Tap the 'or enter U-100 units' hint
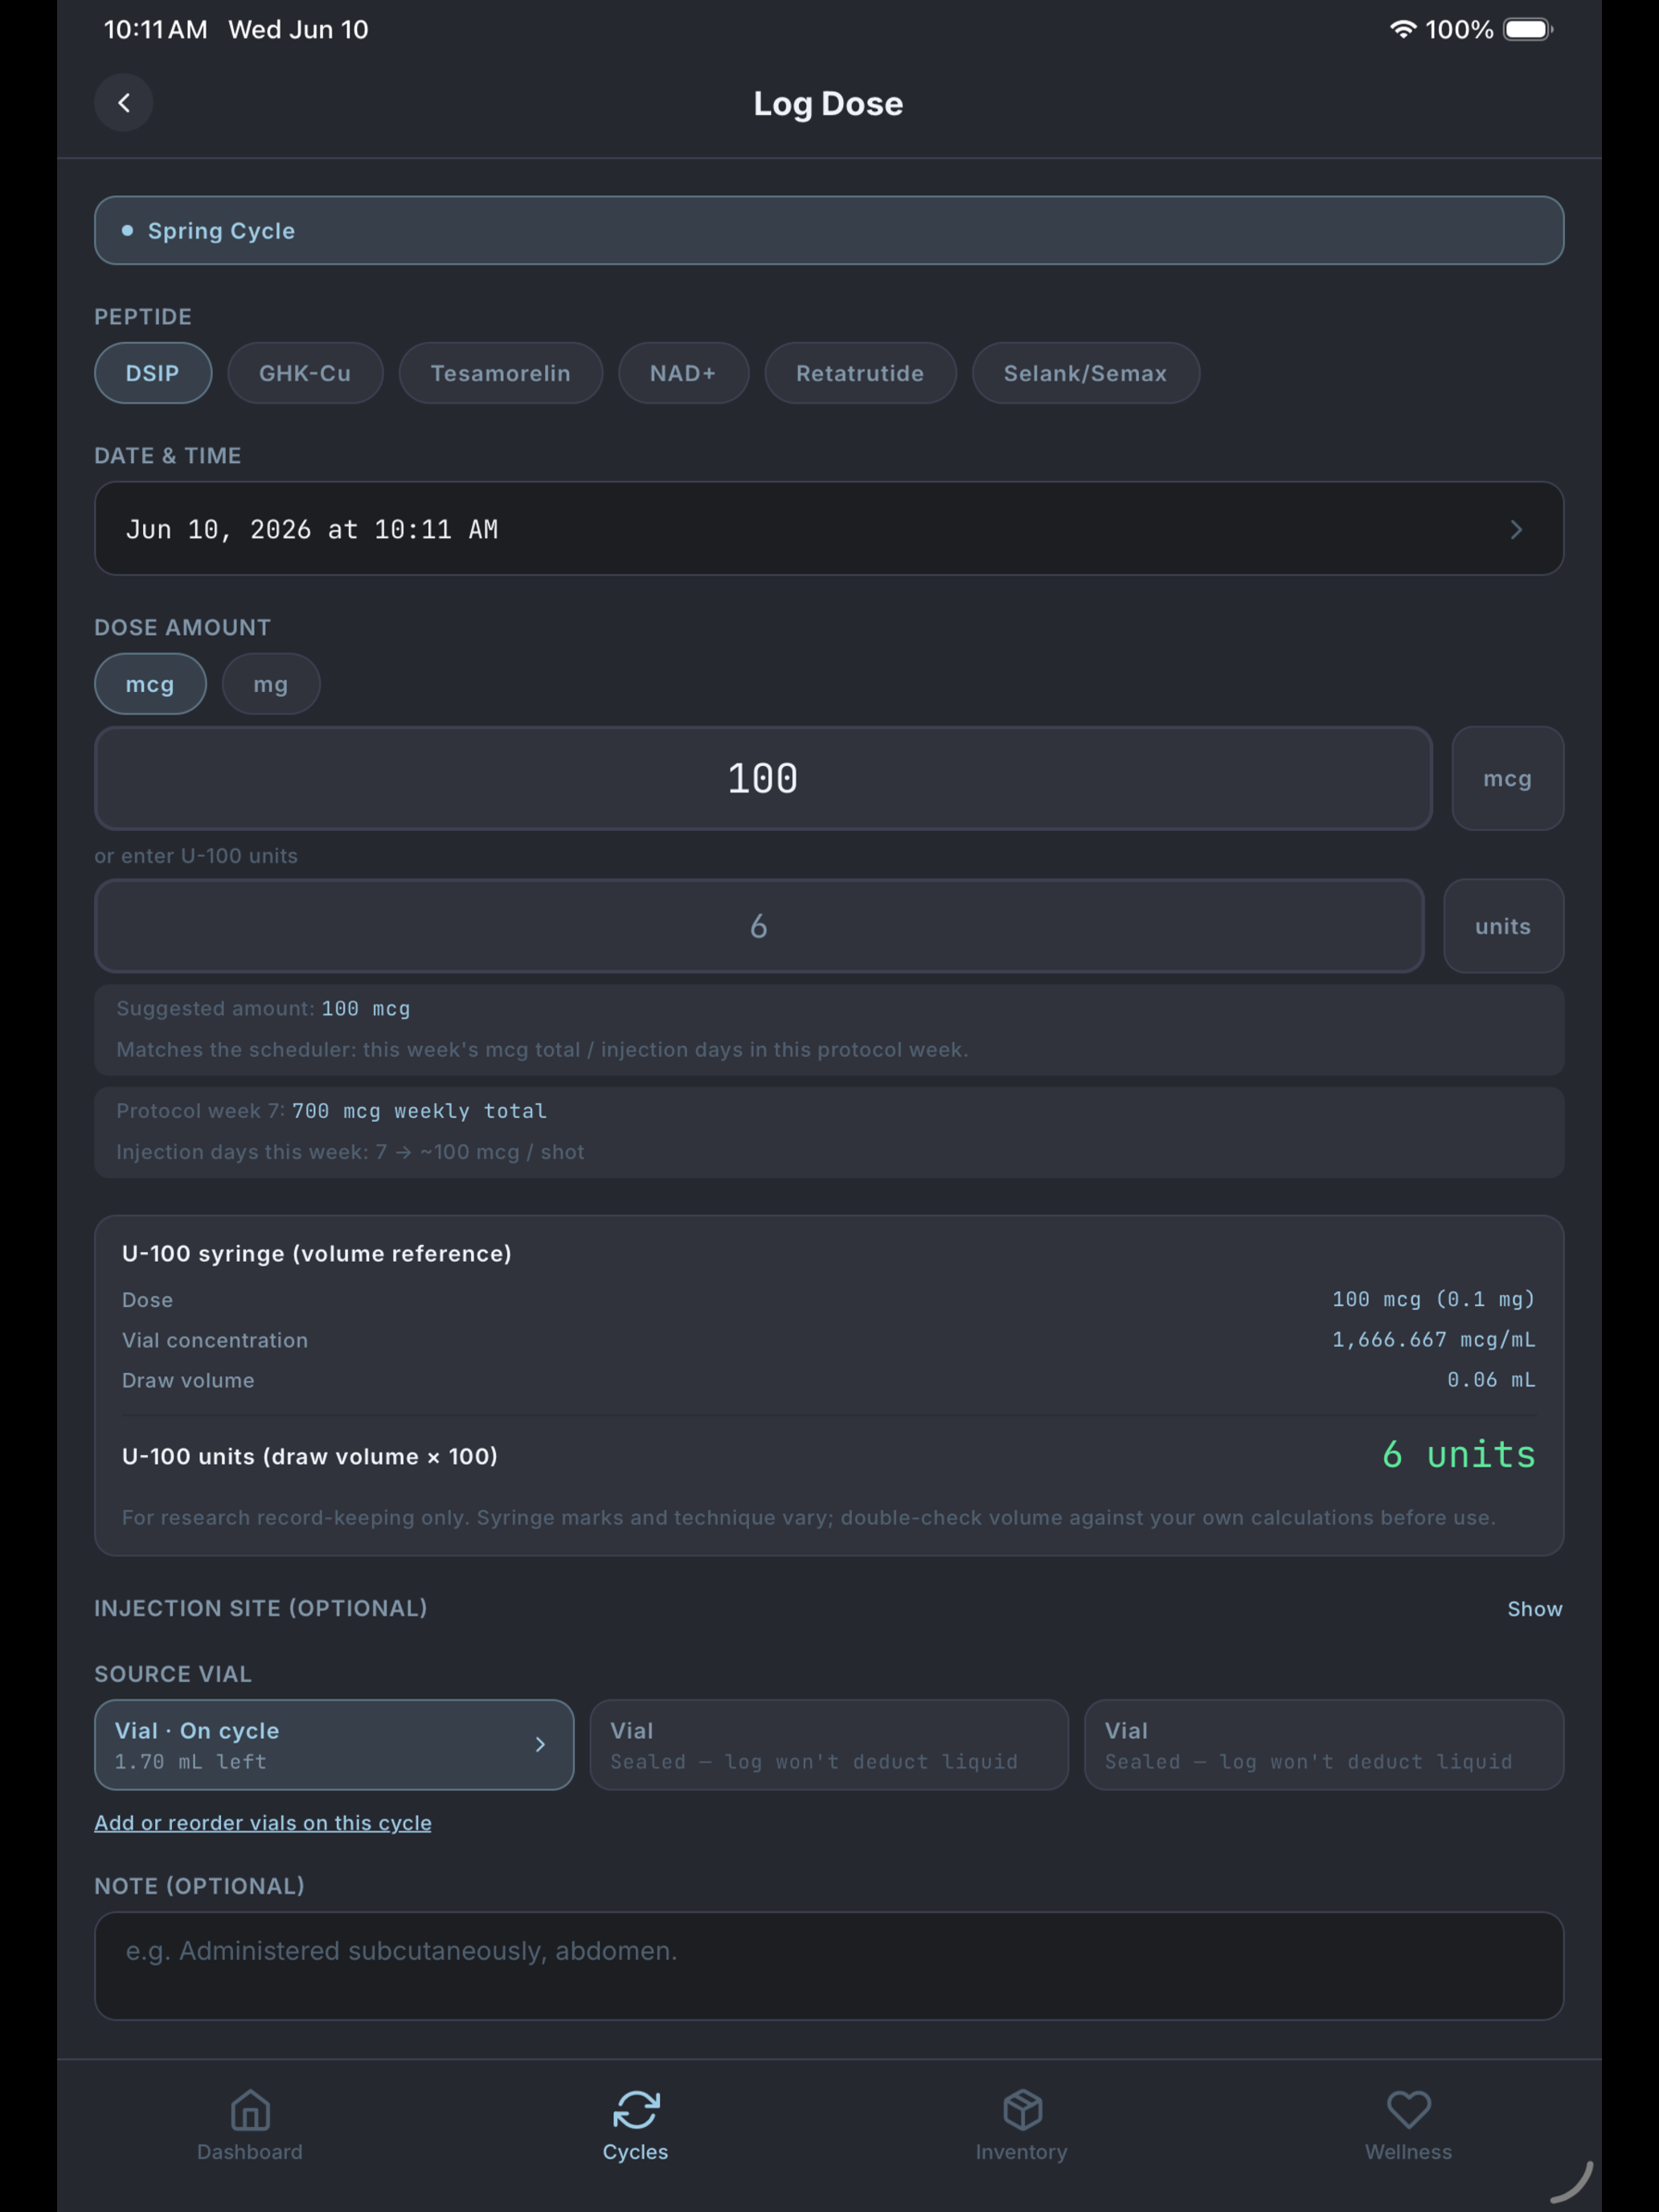Image resolution: width=1659 pixels, height=2212 pixels. click(196, 856)
